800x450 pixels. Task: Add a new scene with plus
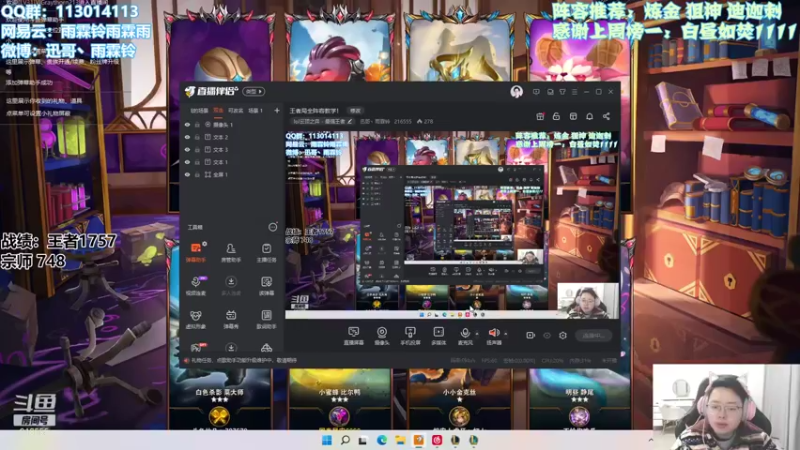[277, 110]
